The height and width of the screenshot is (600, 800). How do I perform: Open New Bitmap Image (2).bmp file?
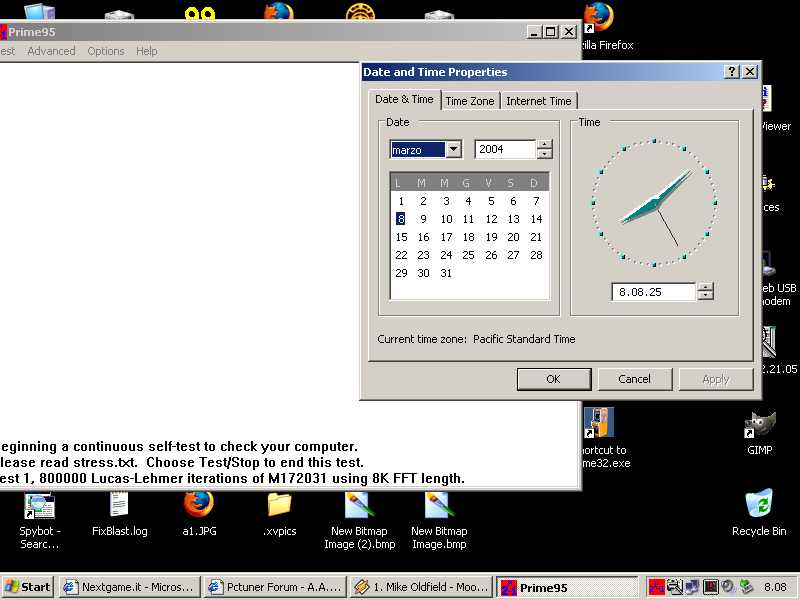coord(359,506)
